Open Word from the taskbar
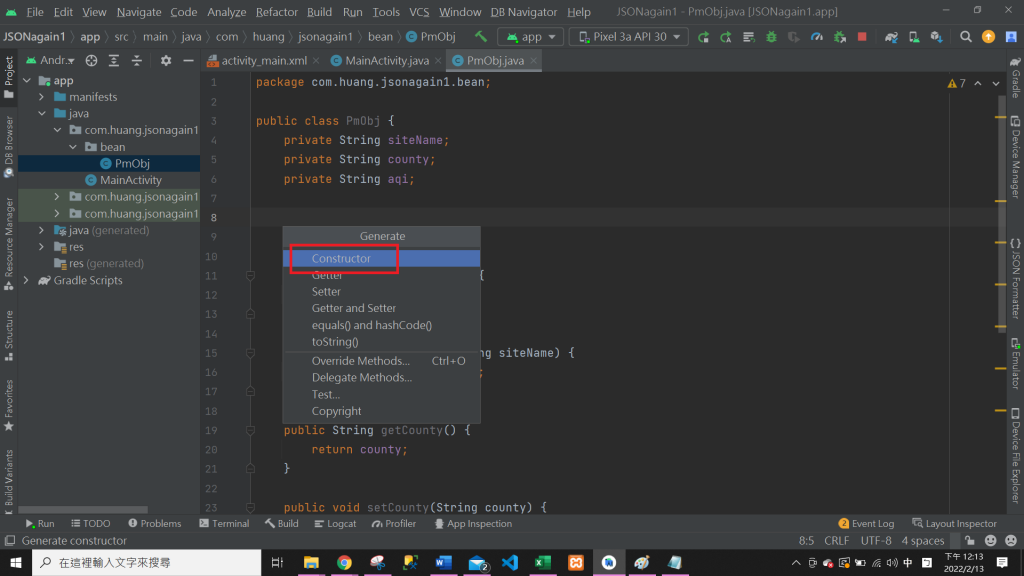This screenshot has height=576, width=1024. coord(443,562)
